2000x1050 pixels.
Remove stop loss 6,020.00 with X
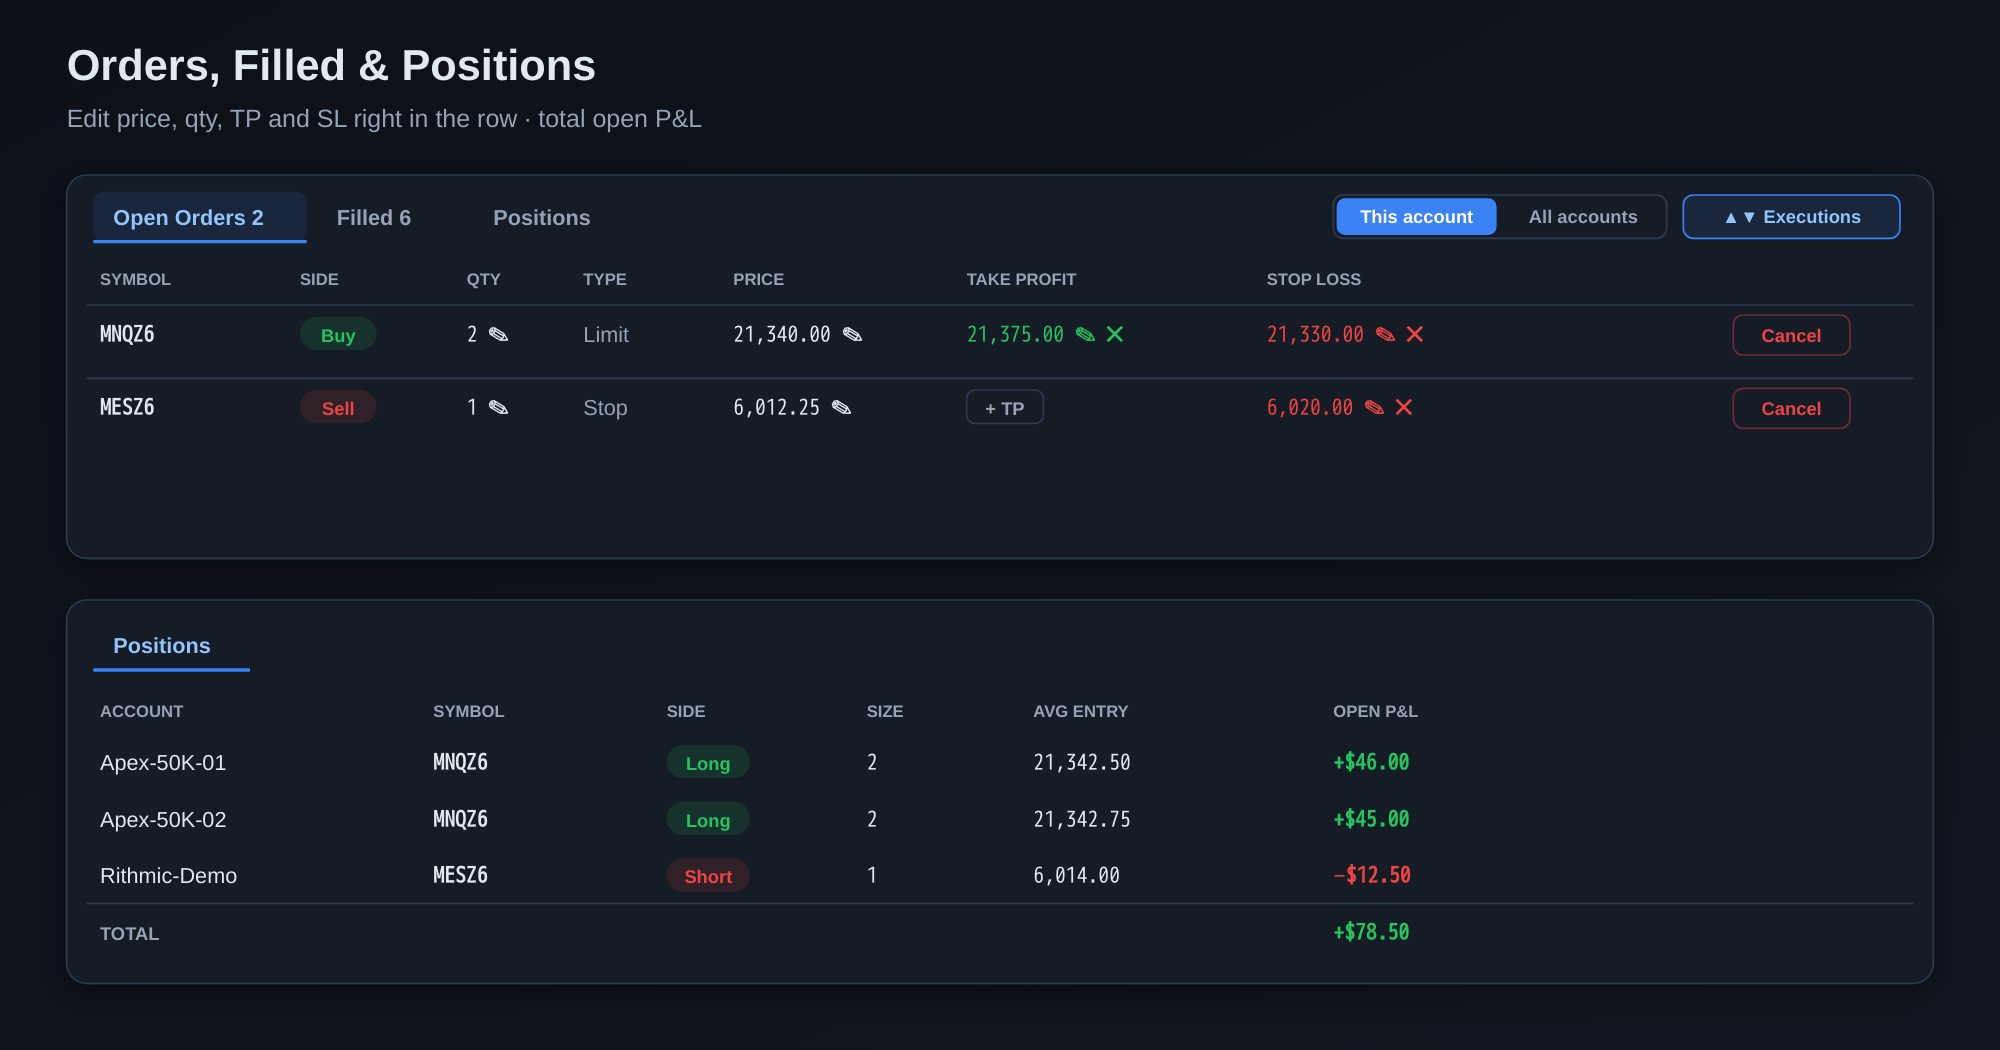coord(1404,408)
